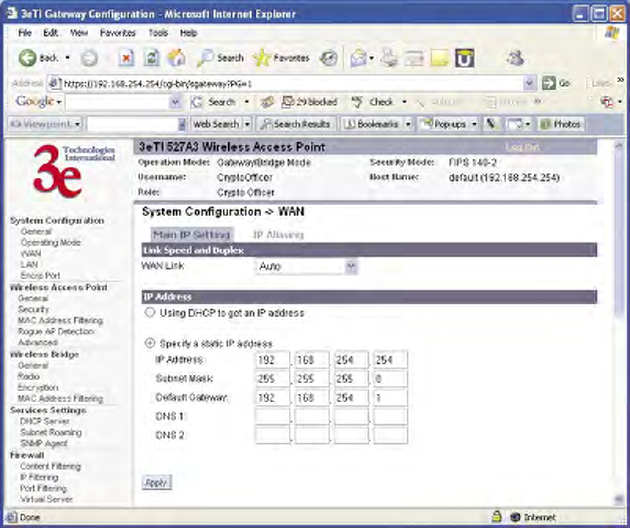Click the last Default Gateway octet field

pos(390,397)
